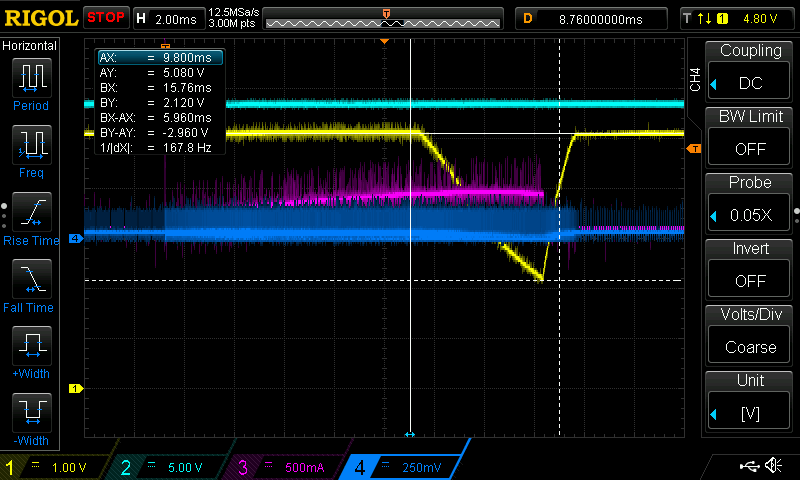Click the USB connection status icon

pos(749,465)
